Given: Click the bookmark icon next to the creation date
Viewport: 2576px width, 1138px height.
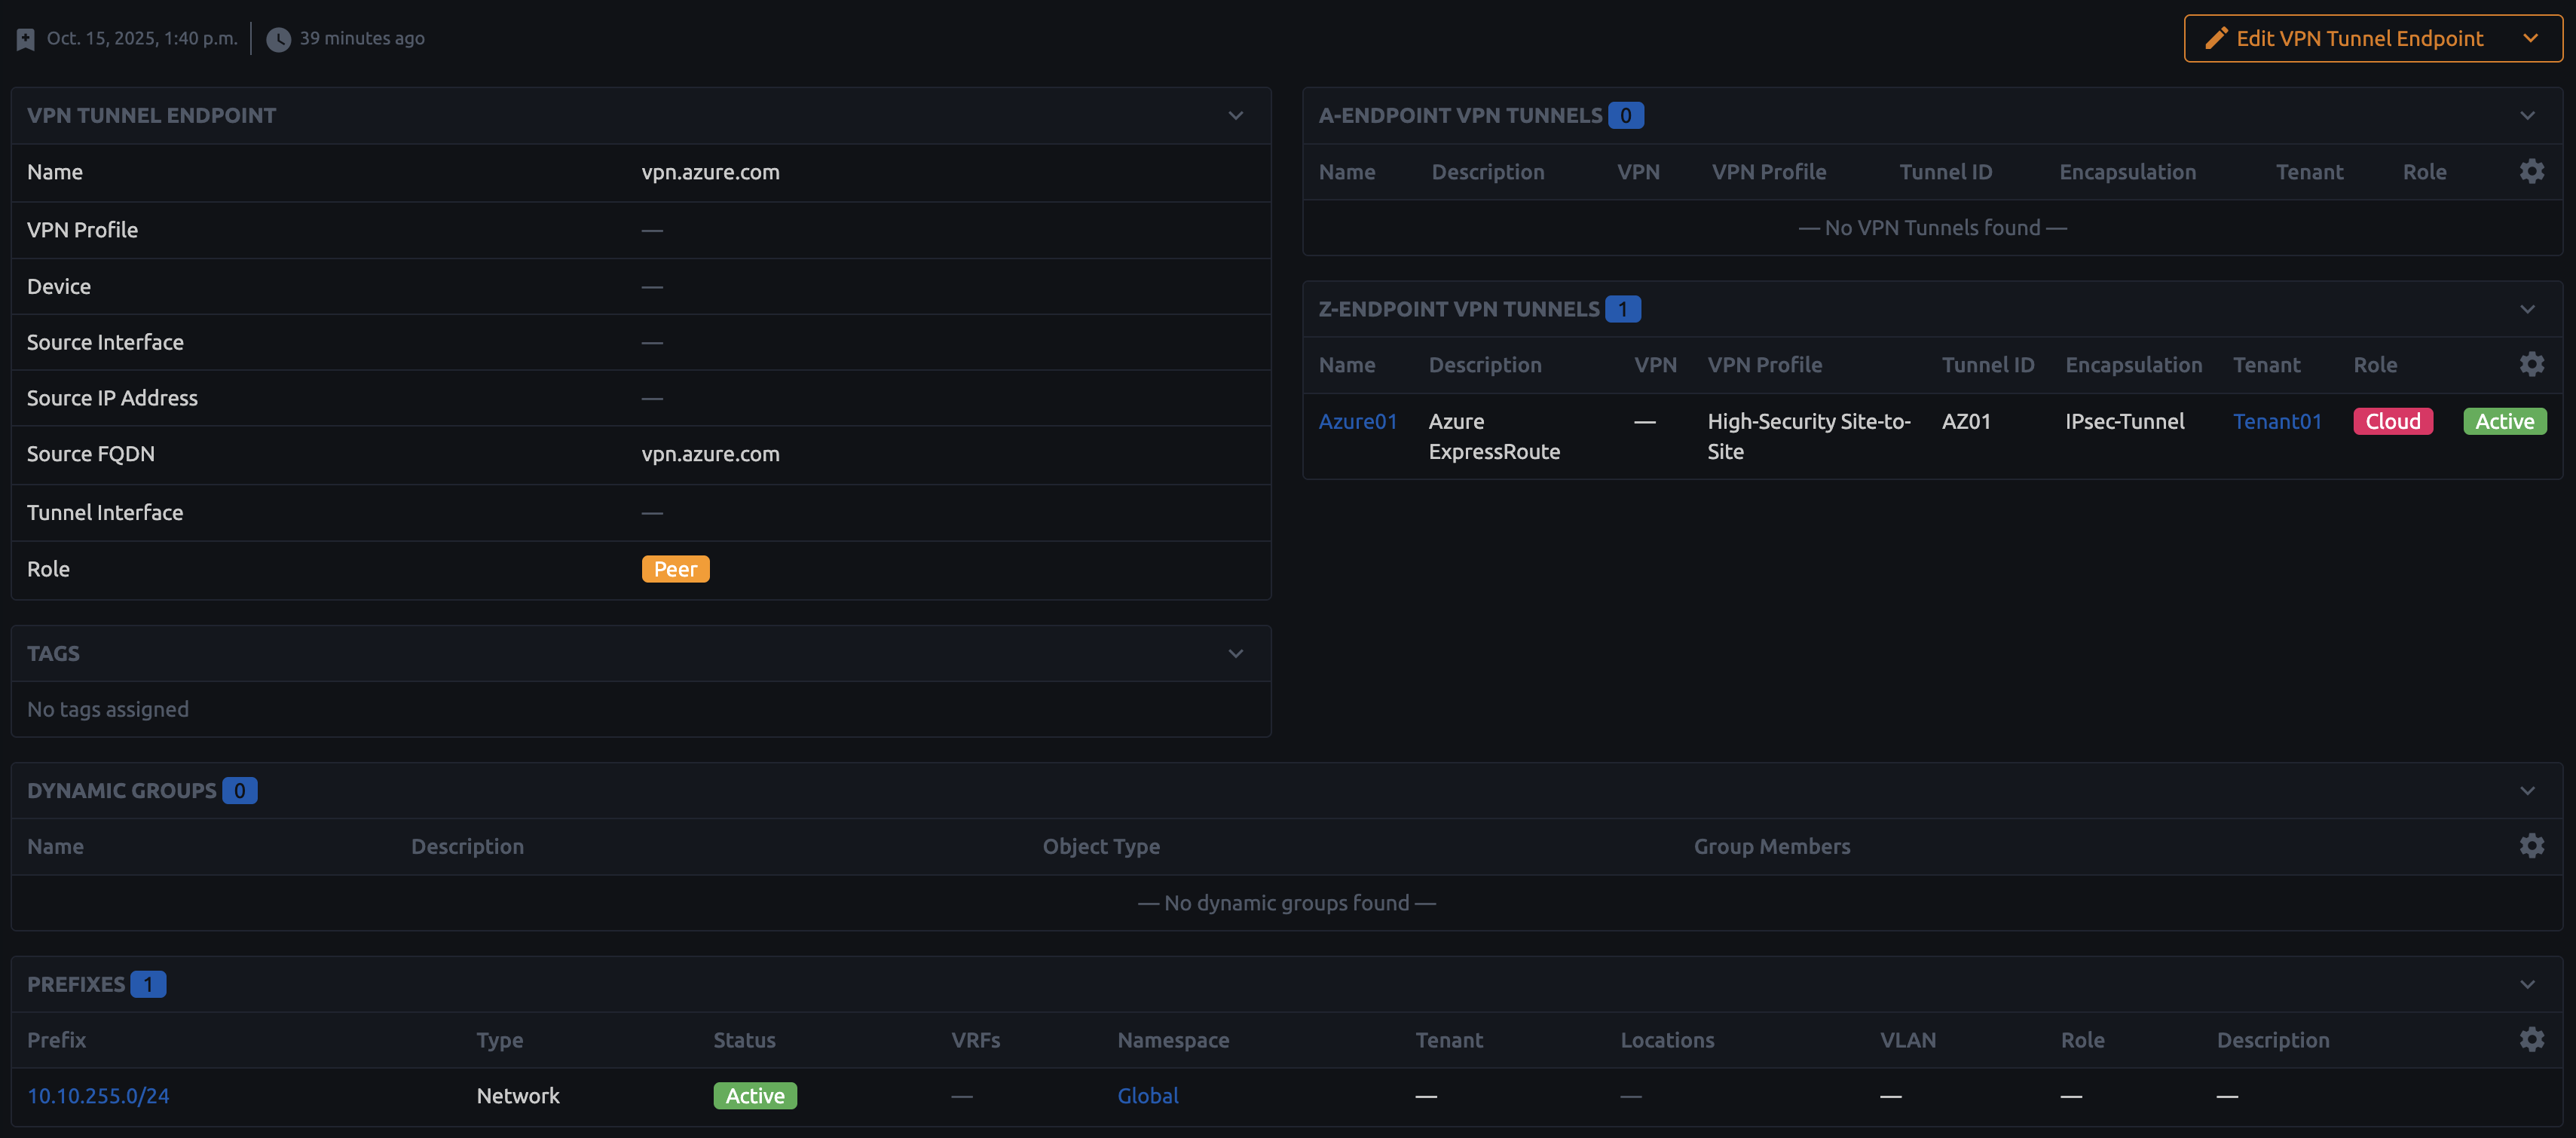Looking at the screenshot, I should point(25,38).
